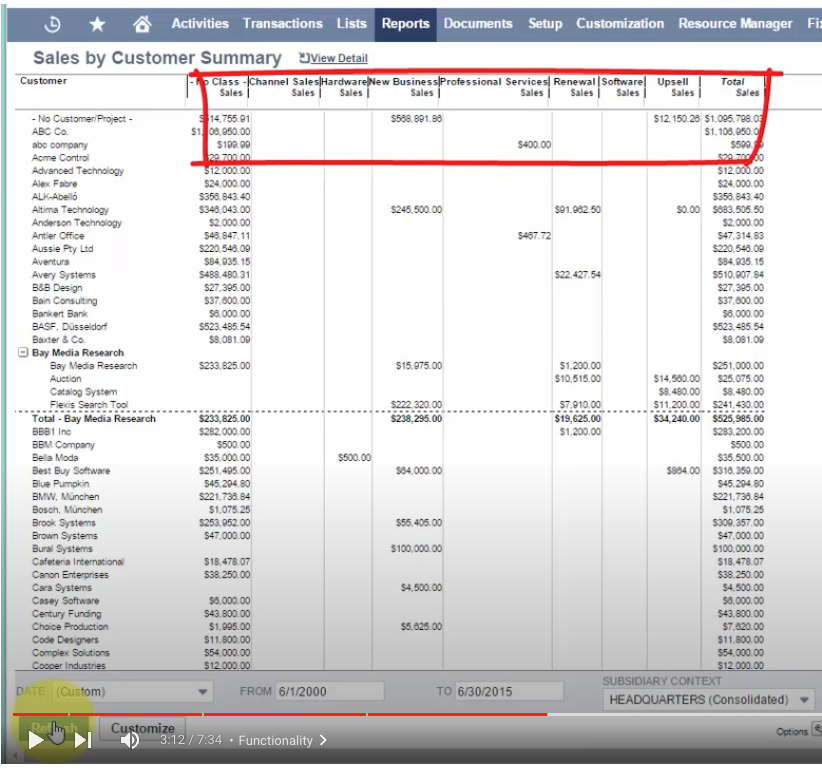Open the Functionality chapter label
This screenshot has height=769, width=822.
pos(282,740)
